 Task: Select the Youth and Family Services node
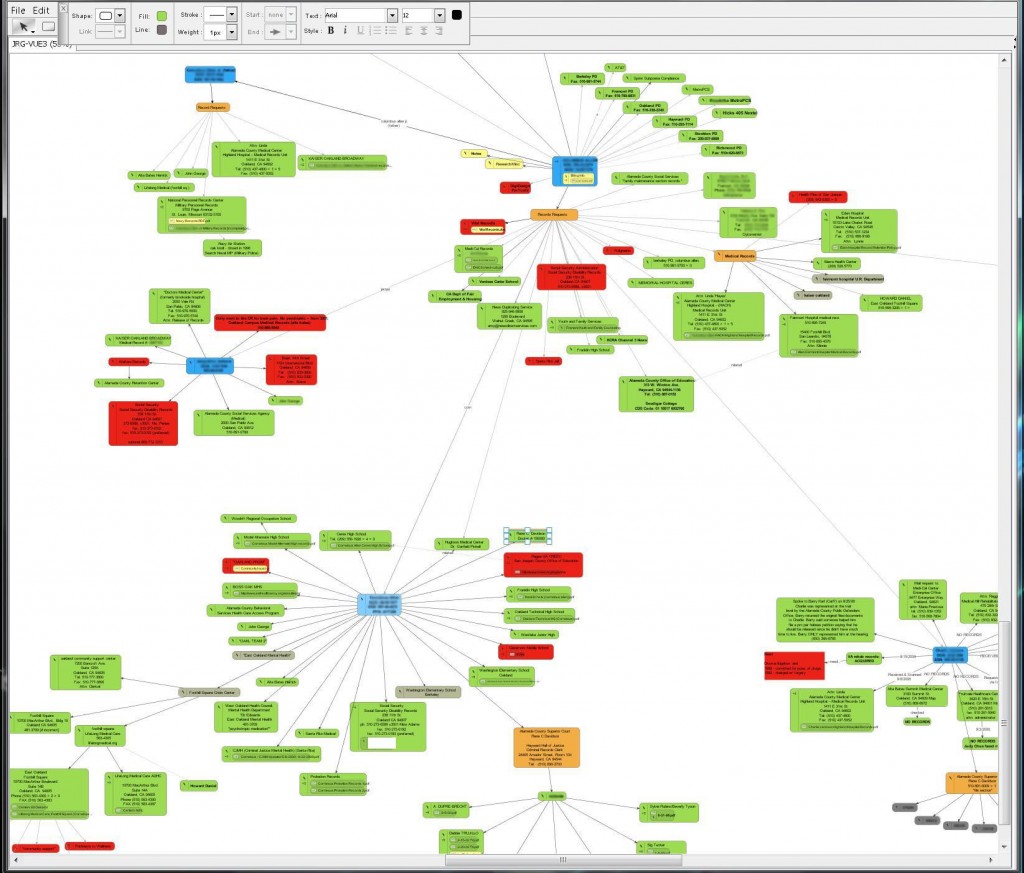(584, 325)
